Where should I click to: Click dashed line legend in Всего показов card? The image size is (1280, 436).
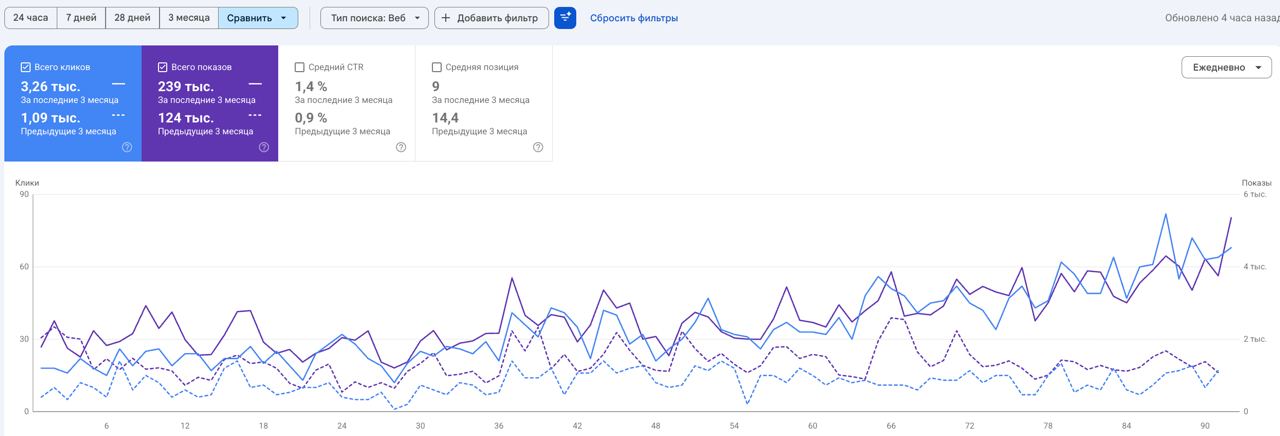click(255, 115)
